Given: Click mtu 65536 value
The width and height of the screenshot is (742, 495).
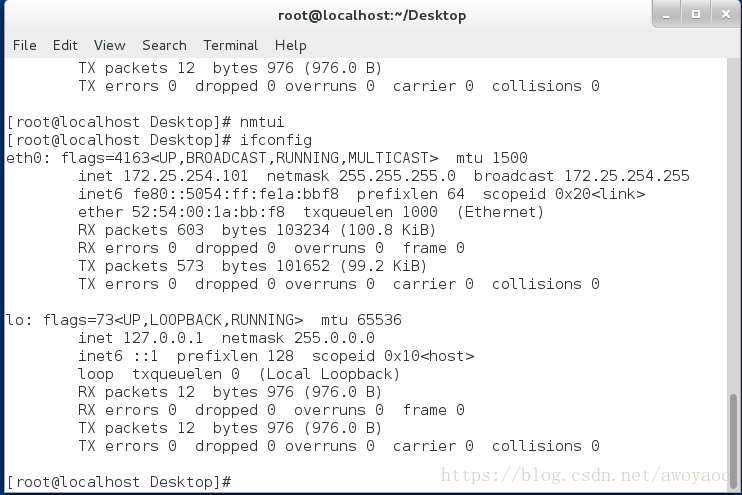Looking at the screenshot, I should (361, 320).
